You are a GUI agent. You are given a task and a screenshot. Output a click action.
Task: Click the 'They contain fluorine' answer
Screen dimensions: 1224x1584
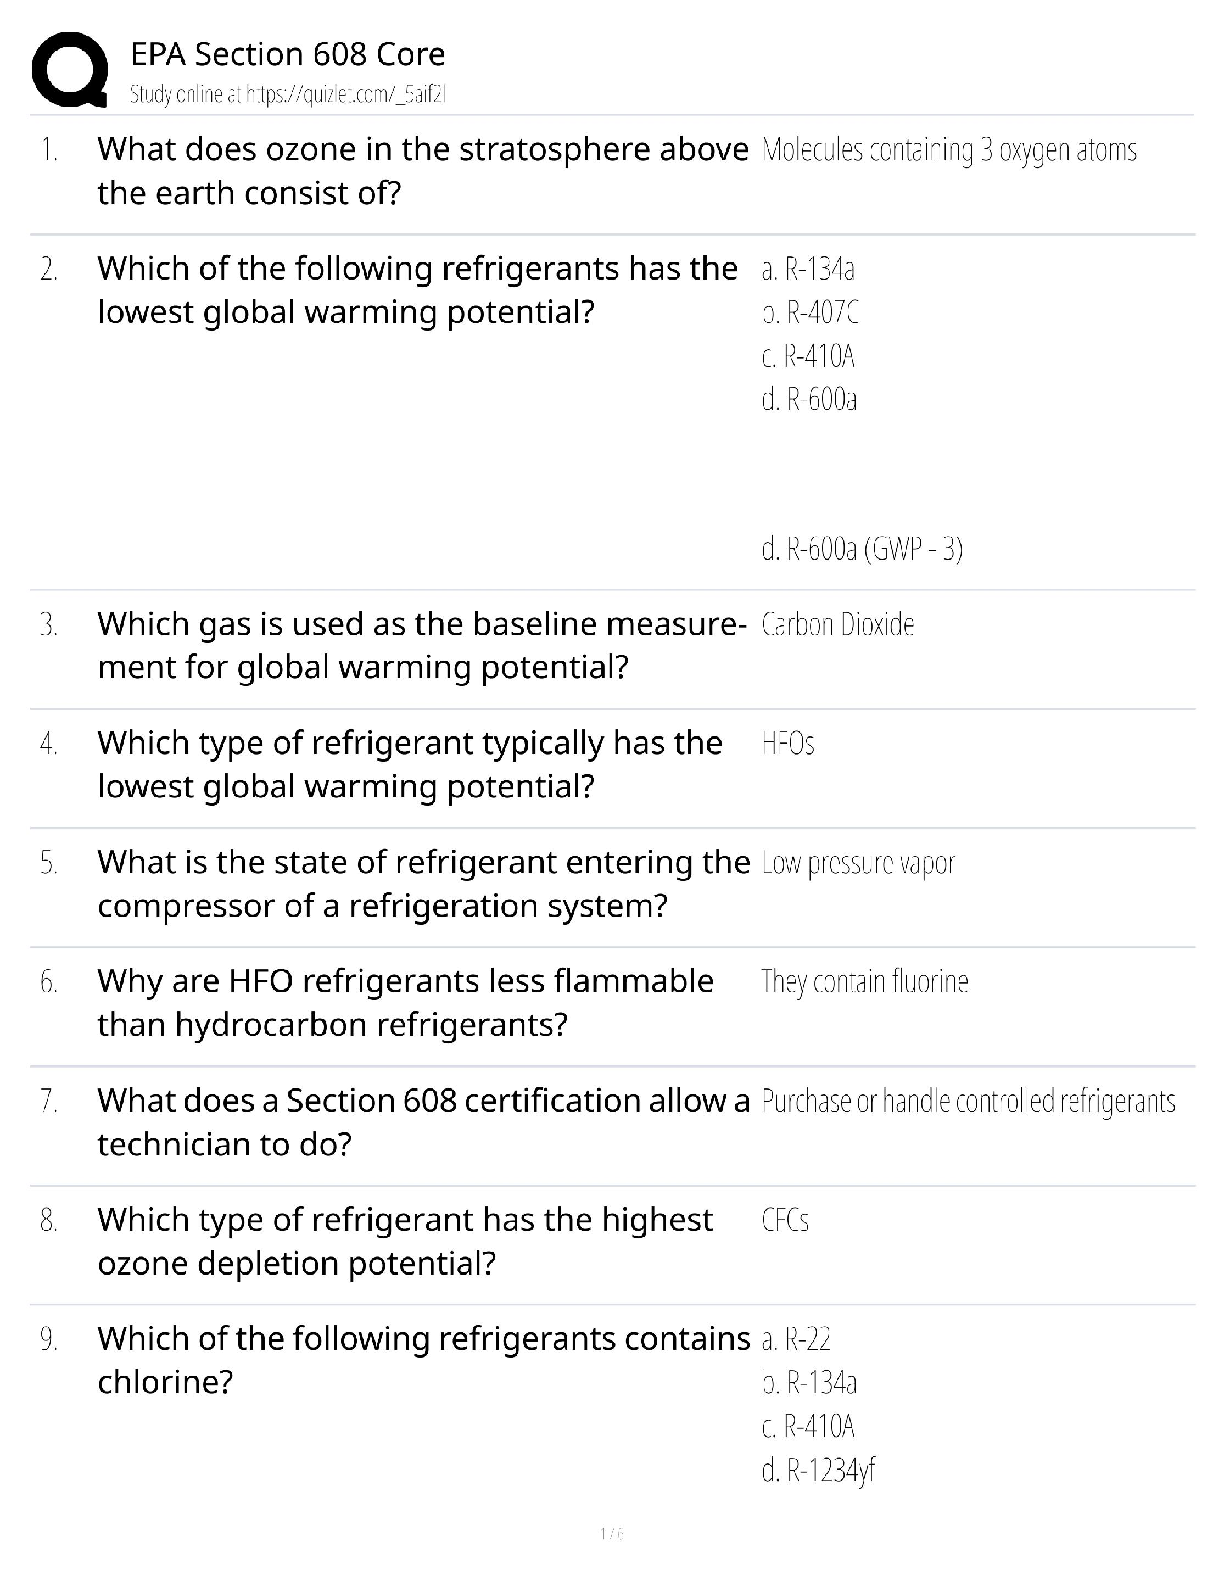[865, 982]
